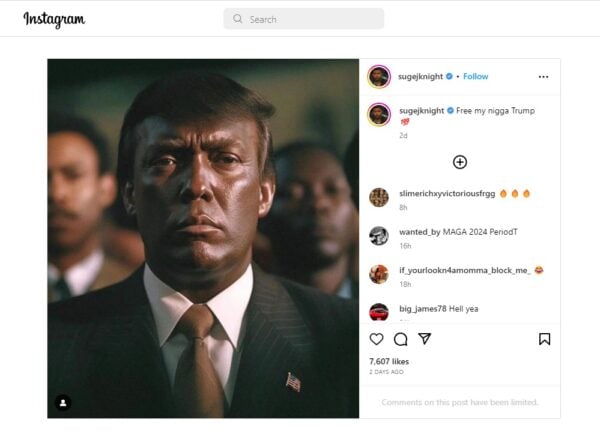Viewport: 600px width, 440px height.
Task: Open slimerichxyvictoriousfrgg commenter profile
Action: click(x=447, y=194)
